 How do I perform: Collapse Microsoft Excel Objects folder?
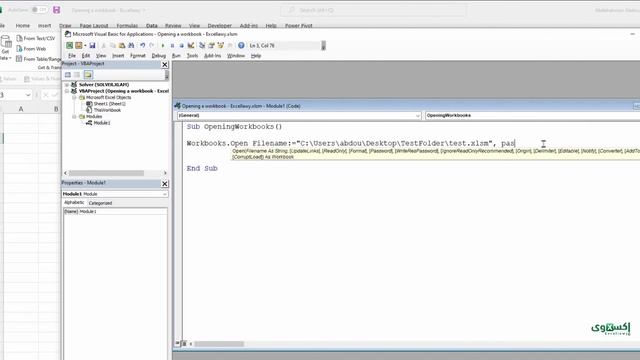click(x=74, y=98)
